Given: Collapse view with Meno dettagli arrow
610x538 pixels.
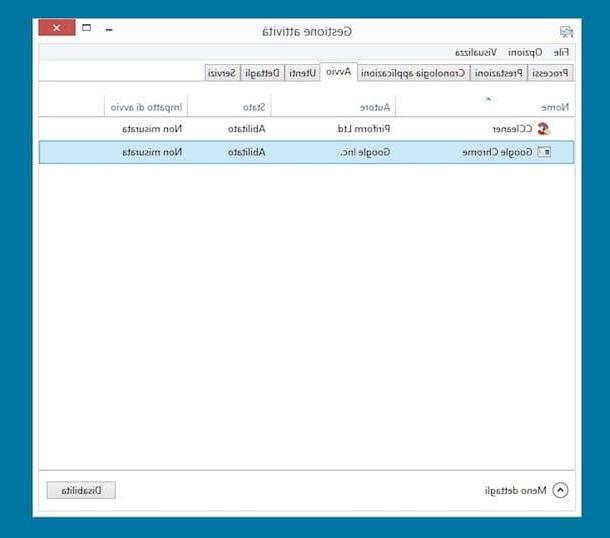Looking at the screenshot, I should pos(560,490).
